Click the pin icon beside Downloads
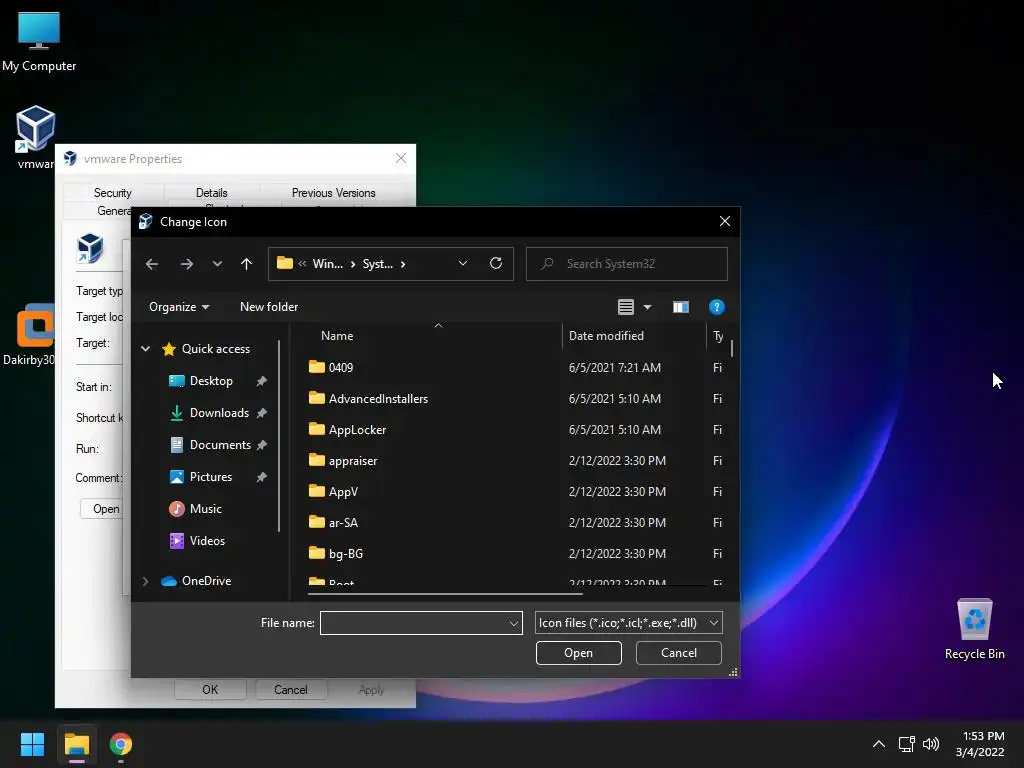The image size is (1024, 768). pyautogui.click(x=261, y=413)
